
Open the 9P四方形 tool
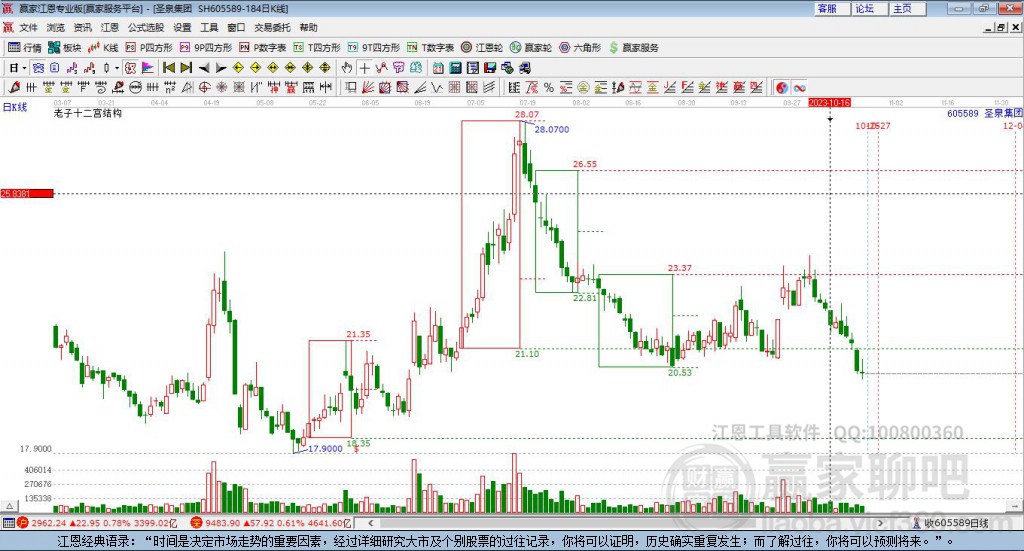click(206, 48)
